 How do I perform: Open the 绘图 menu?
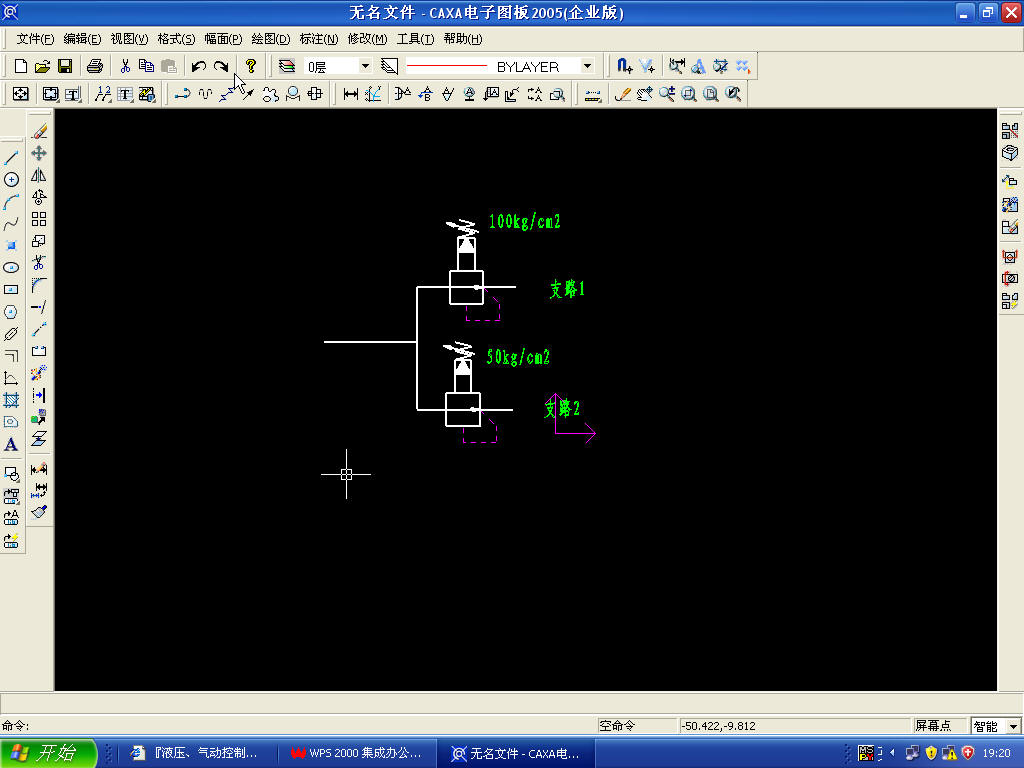coord(270,39)
